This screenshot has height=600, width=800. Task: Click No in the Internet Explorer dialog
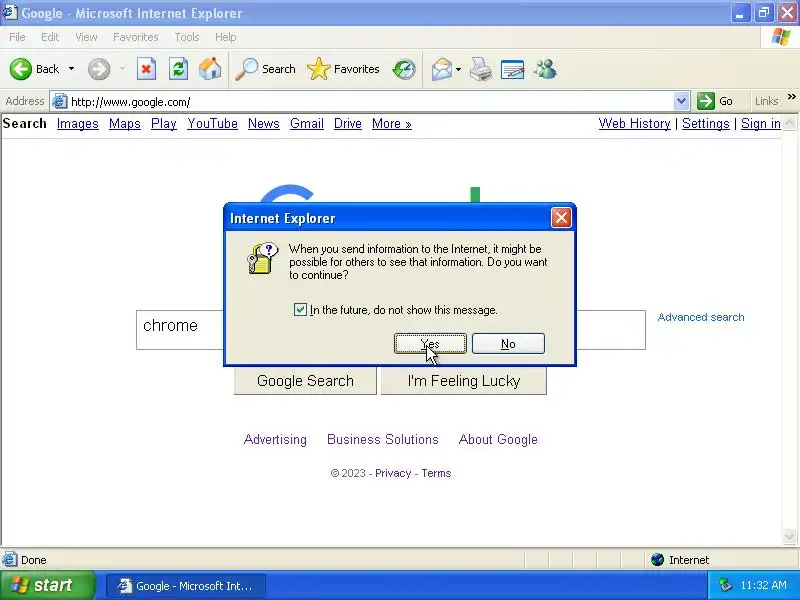[x=508, y=343]
